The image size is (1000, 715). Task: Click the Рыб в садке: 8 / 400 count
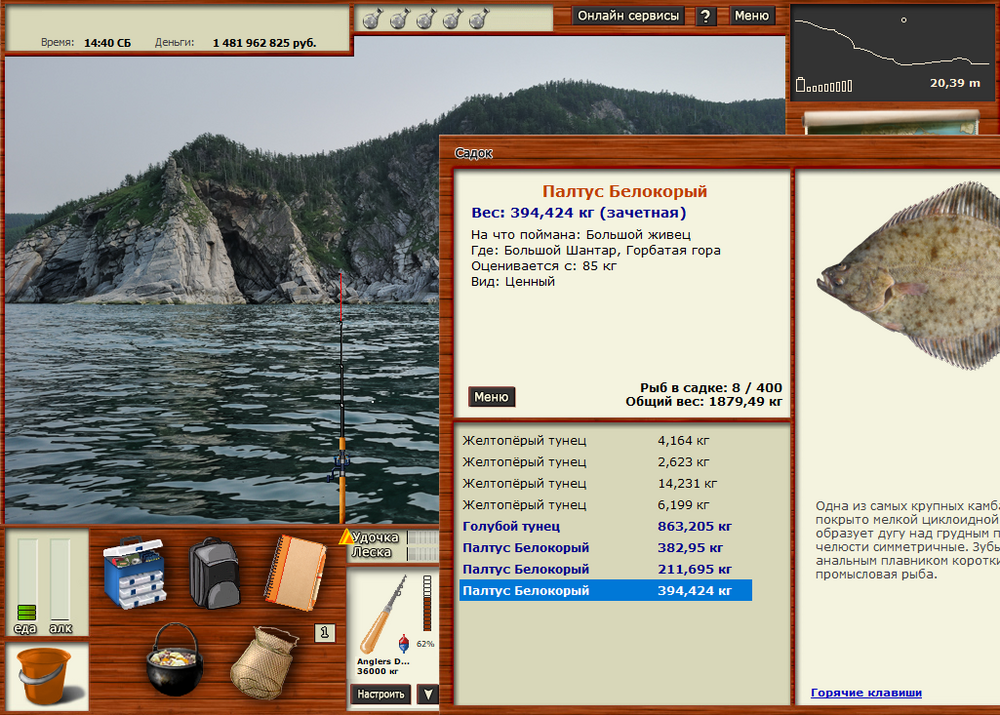(x=711, y=388)
